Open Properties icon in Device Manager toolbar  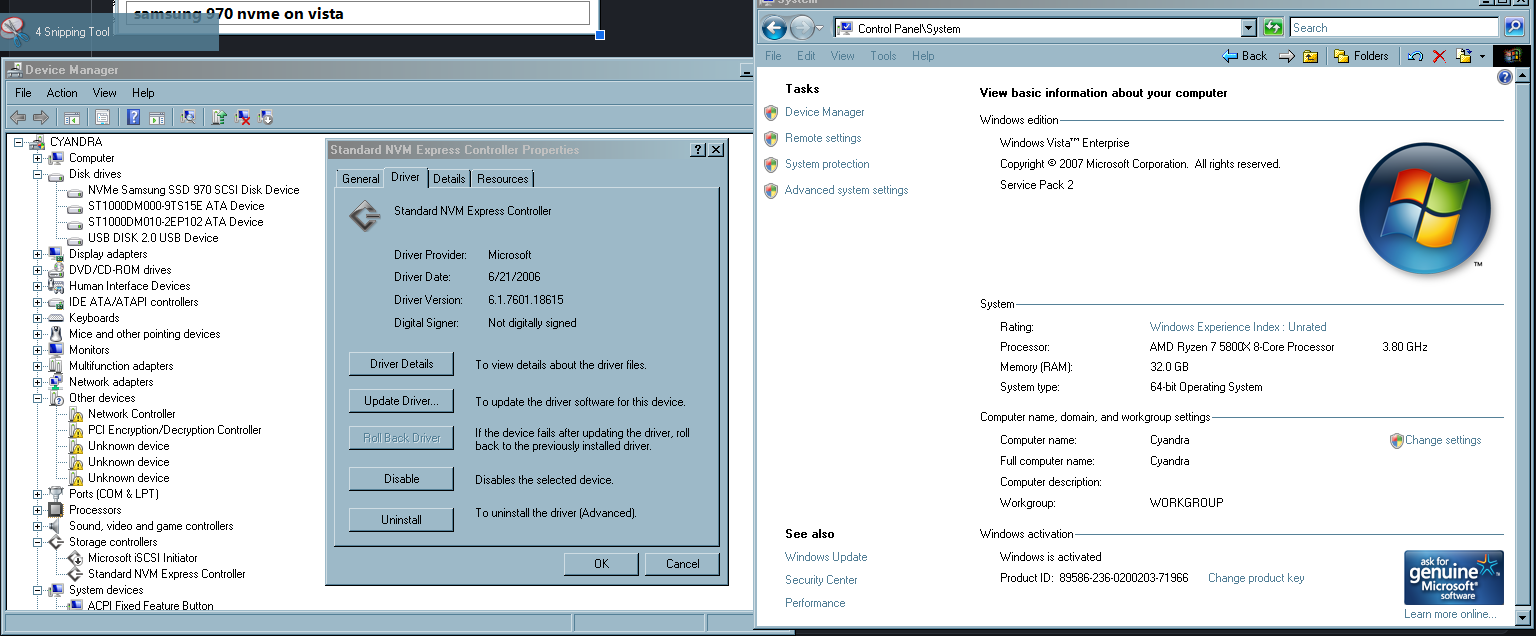click(102, 117)
